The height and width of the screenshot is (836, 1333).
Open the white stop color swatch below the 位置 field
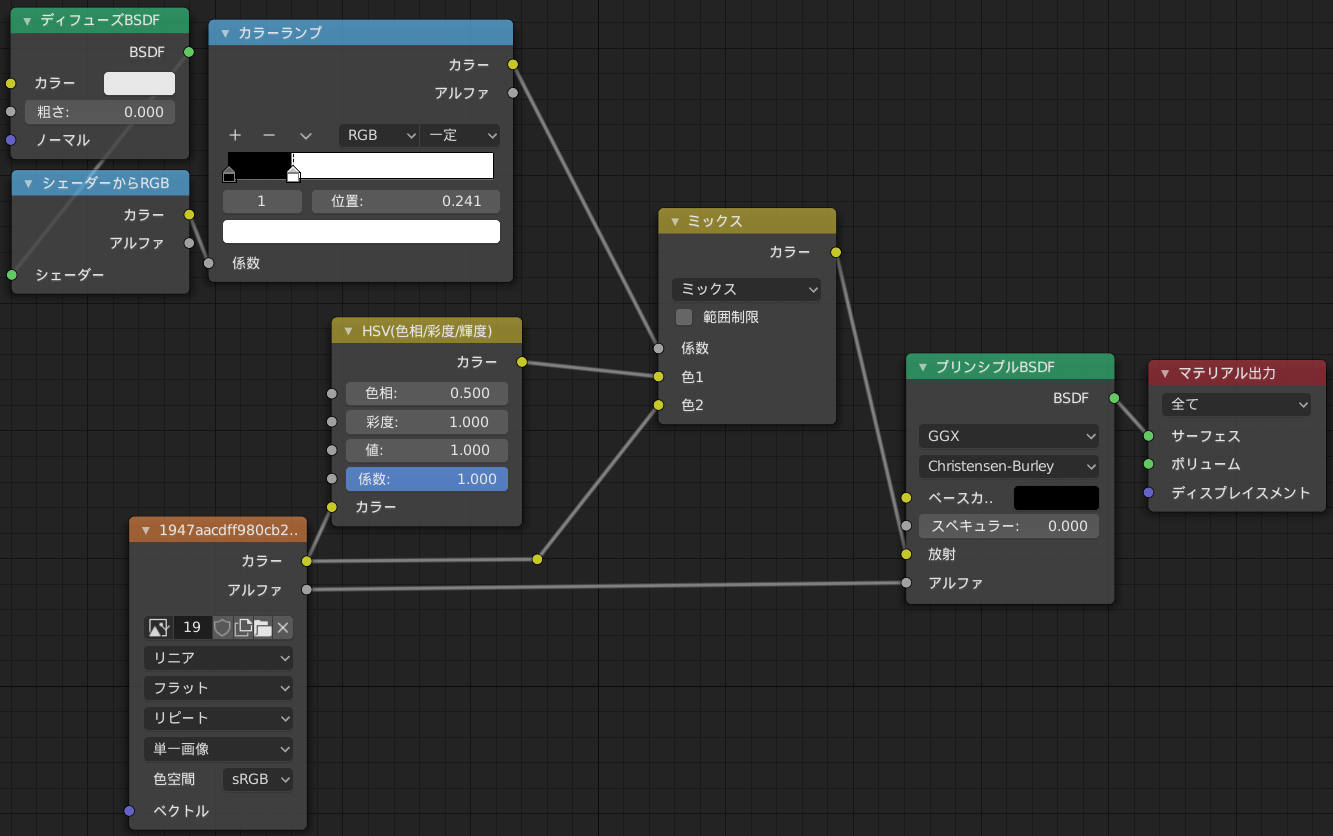click(361, 232)
